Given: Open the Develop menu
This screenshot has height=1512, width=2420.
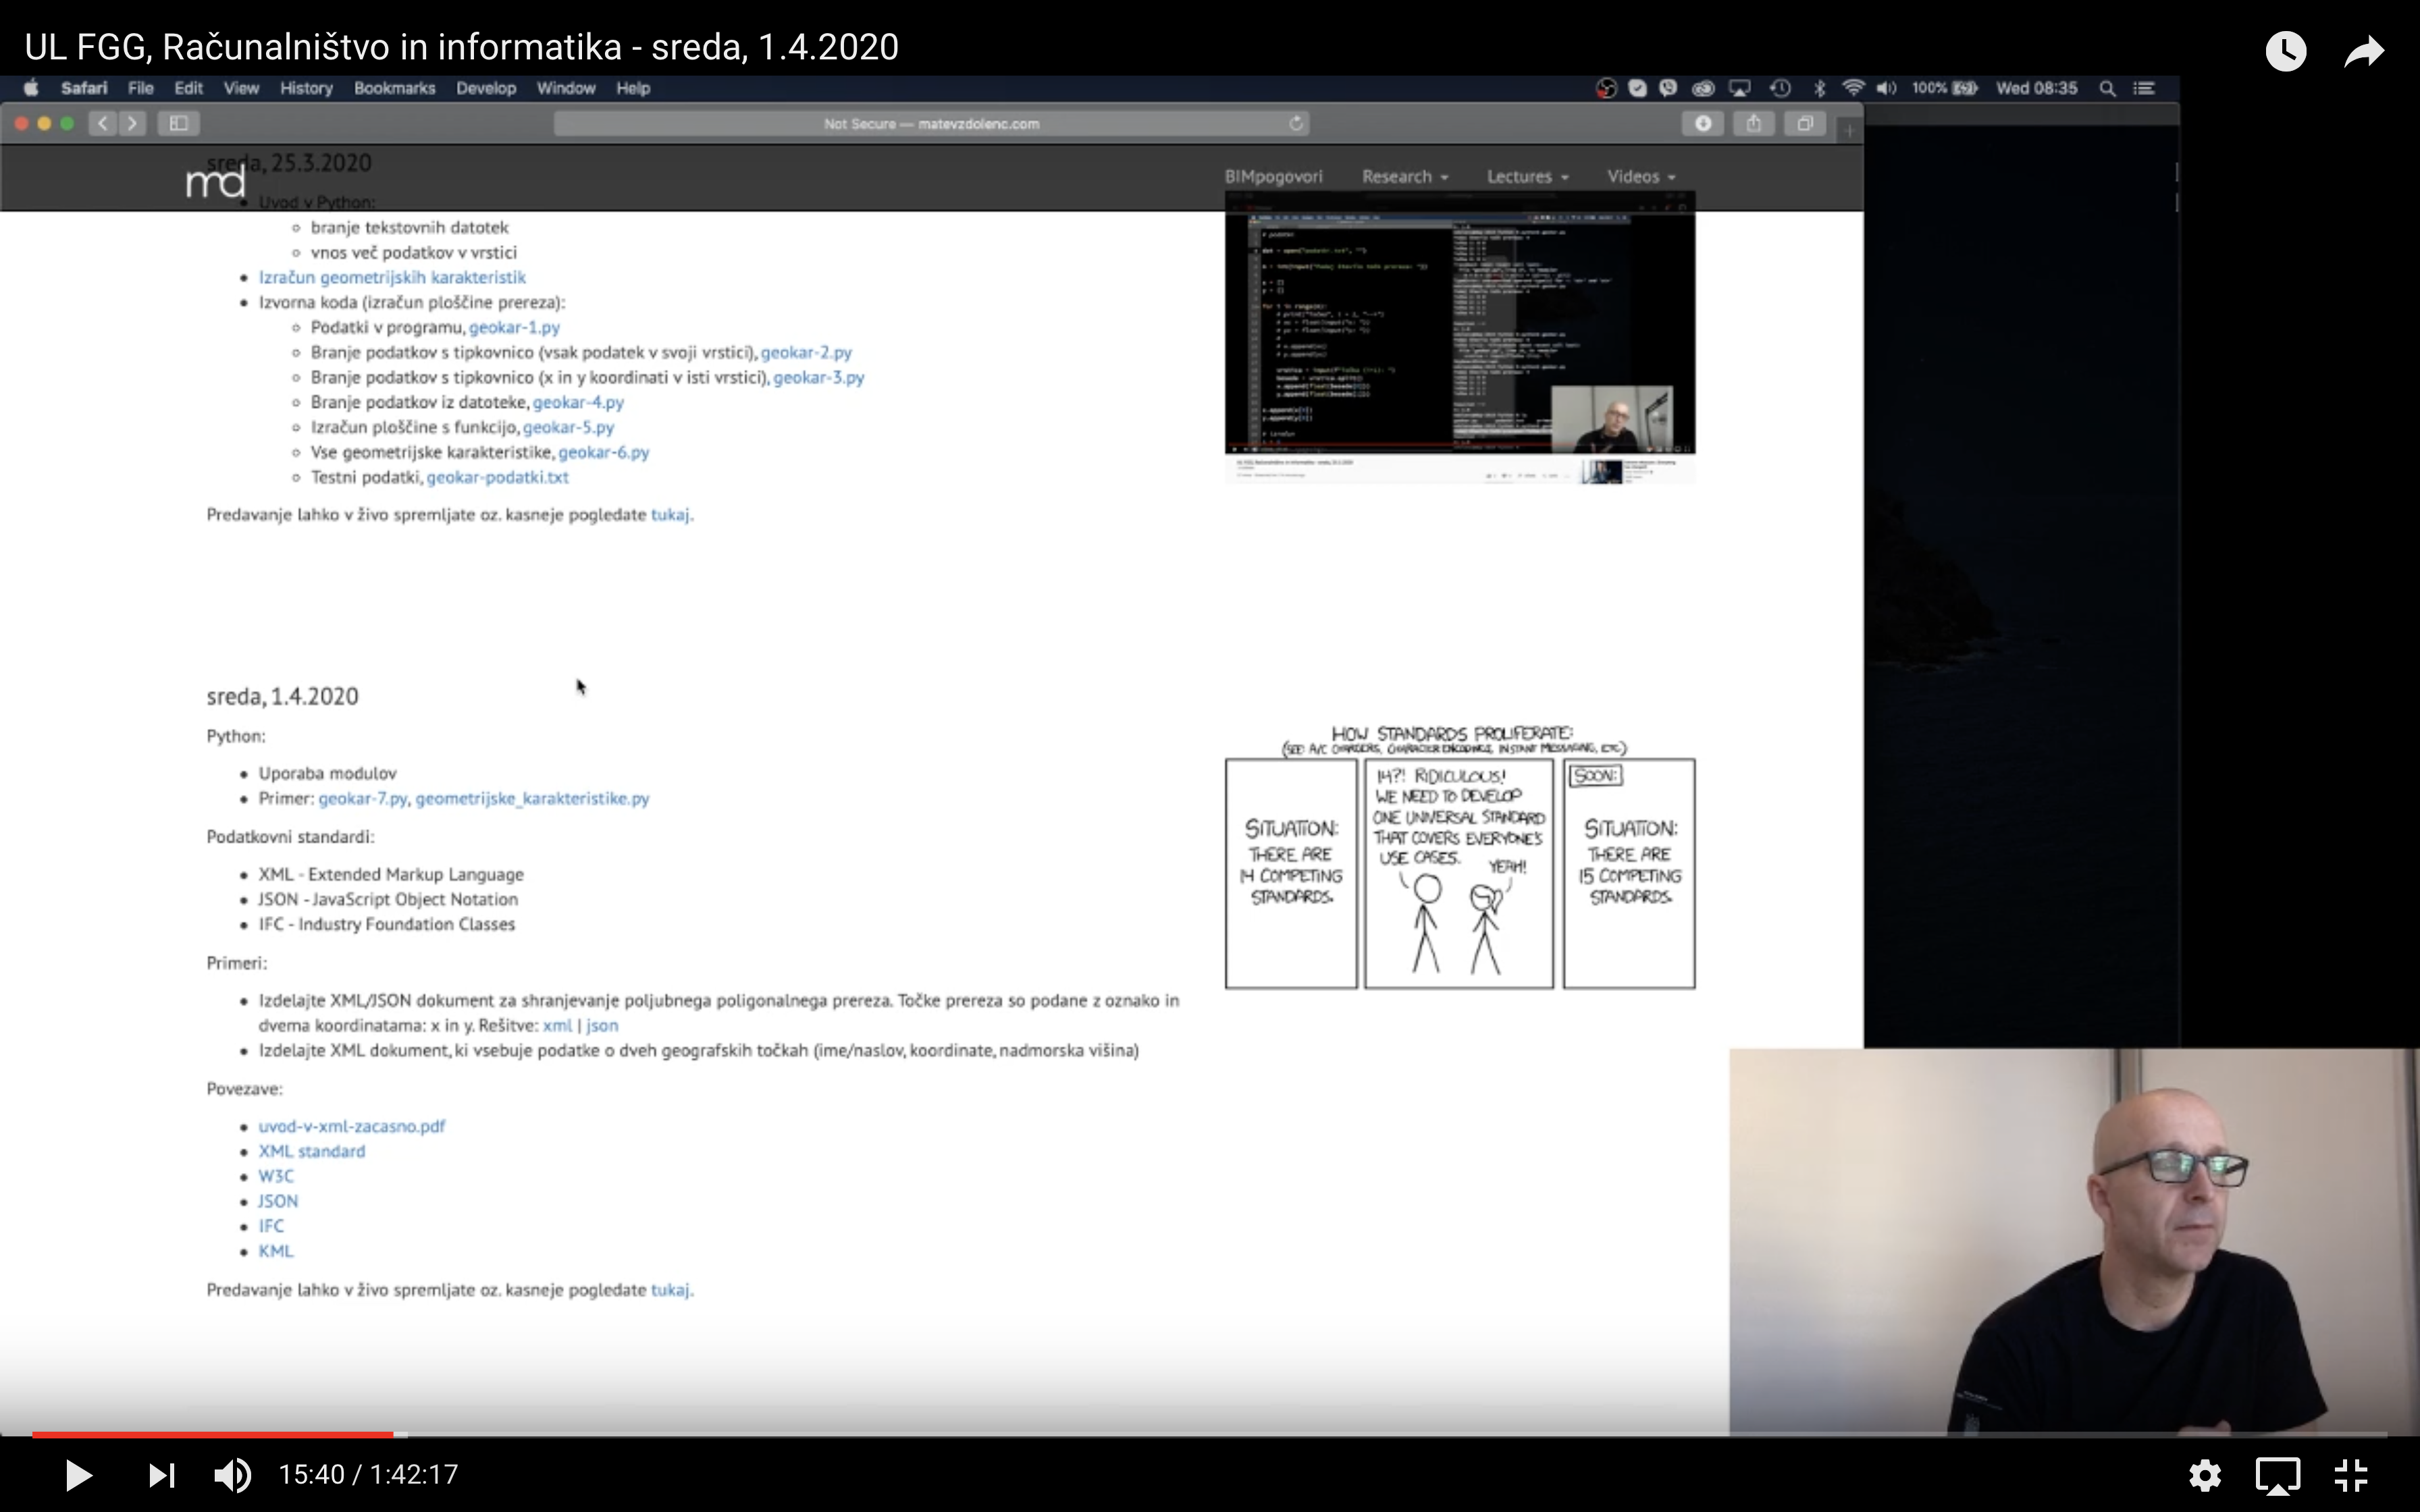Looking at the screenshot, I should [486, 88].
